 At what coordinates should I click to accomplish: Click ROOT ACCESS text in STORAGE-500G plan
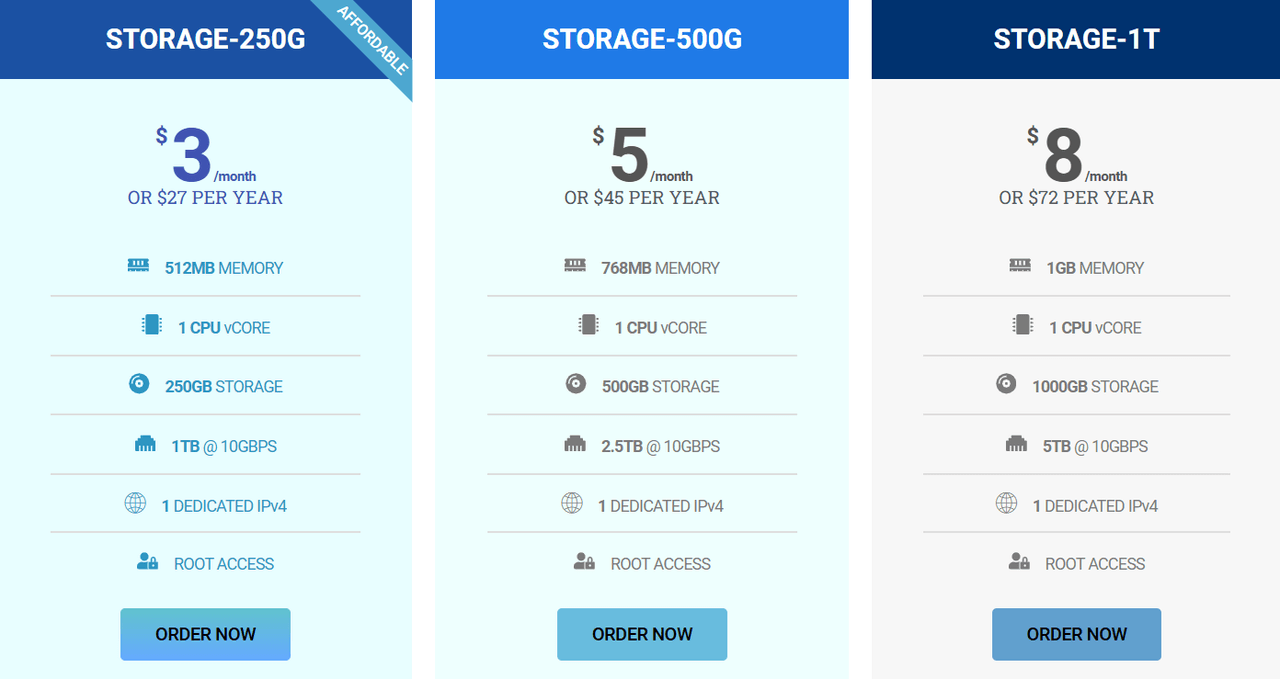(660, 564)
